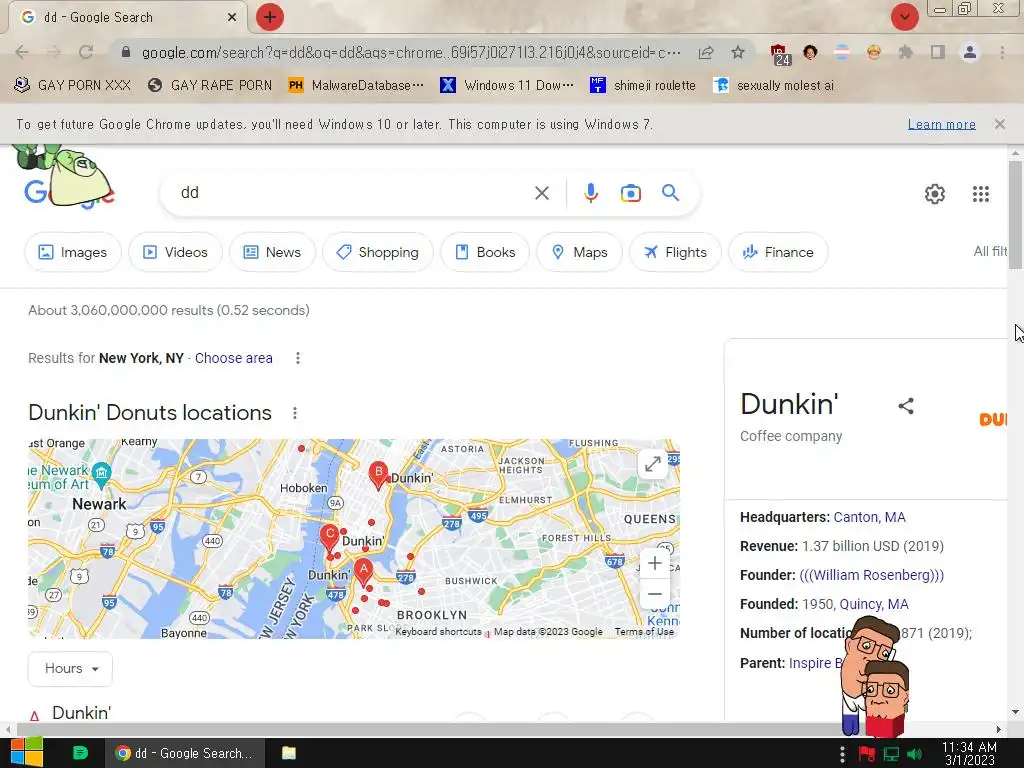Select the Books search filter
Viewport: 1024px width, 768px height.
tap(485, 252)
